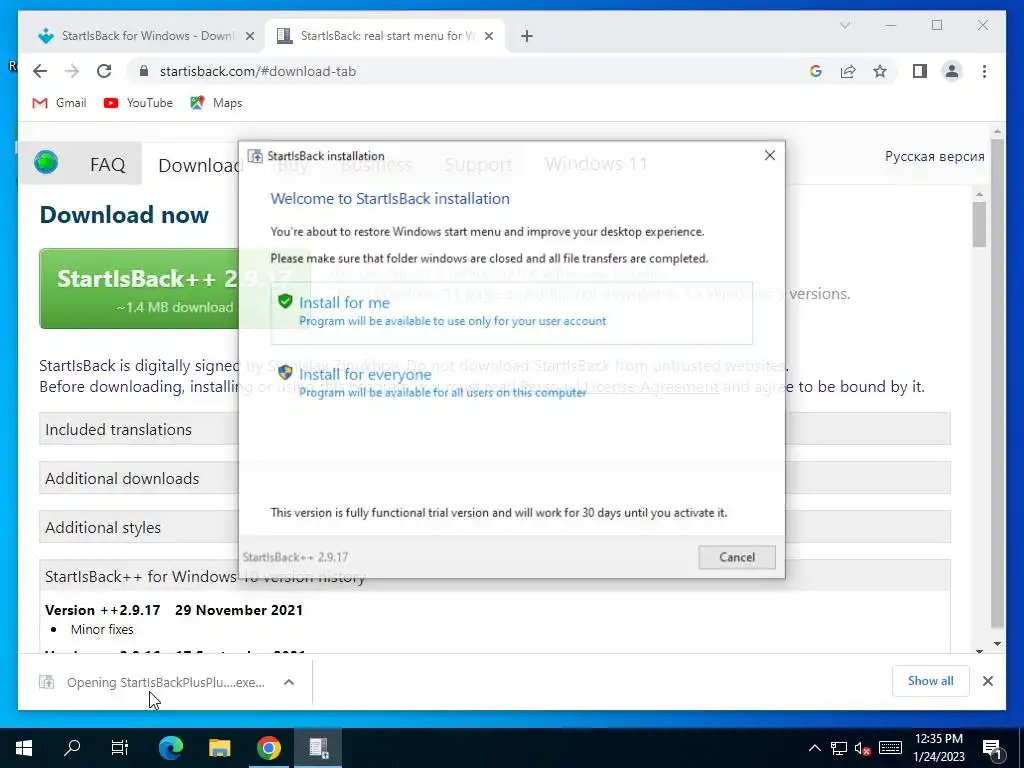Click 'Minor fixes' list item
1024x768 pixels.
[x=102, y=630]
